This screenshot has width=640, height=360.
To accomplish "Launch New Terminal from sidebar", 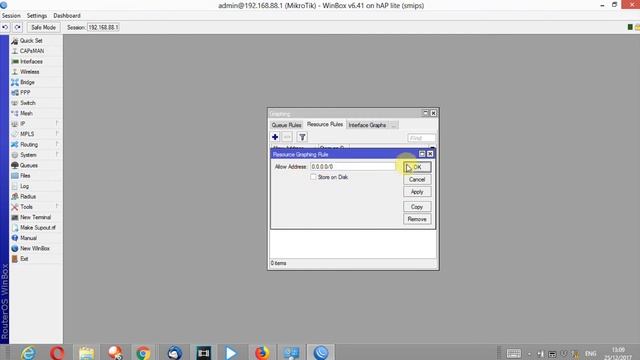I will [x=36, y=217].
